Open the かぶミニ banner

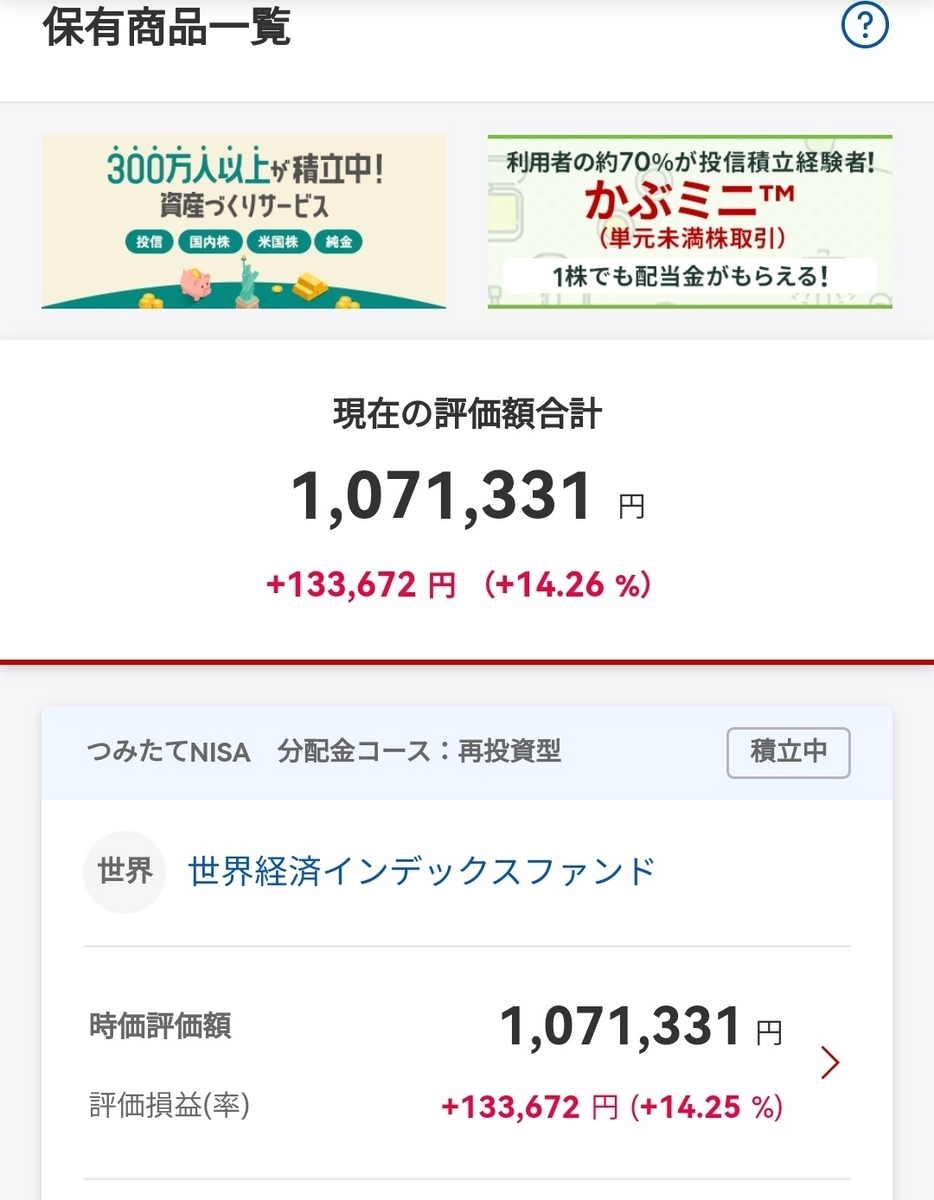pyautogui.click(x=690, y=222)
